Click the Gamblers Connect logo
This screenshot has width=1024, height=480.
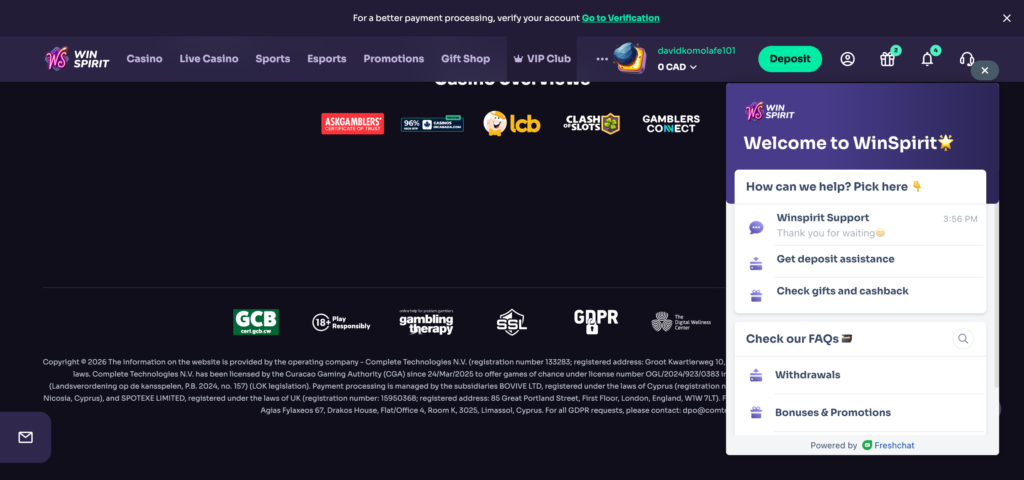671,123
